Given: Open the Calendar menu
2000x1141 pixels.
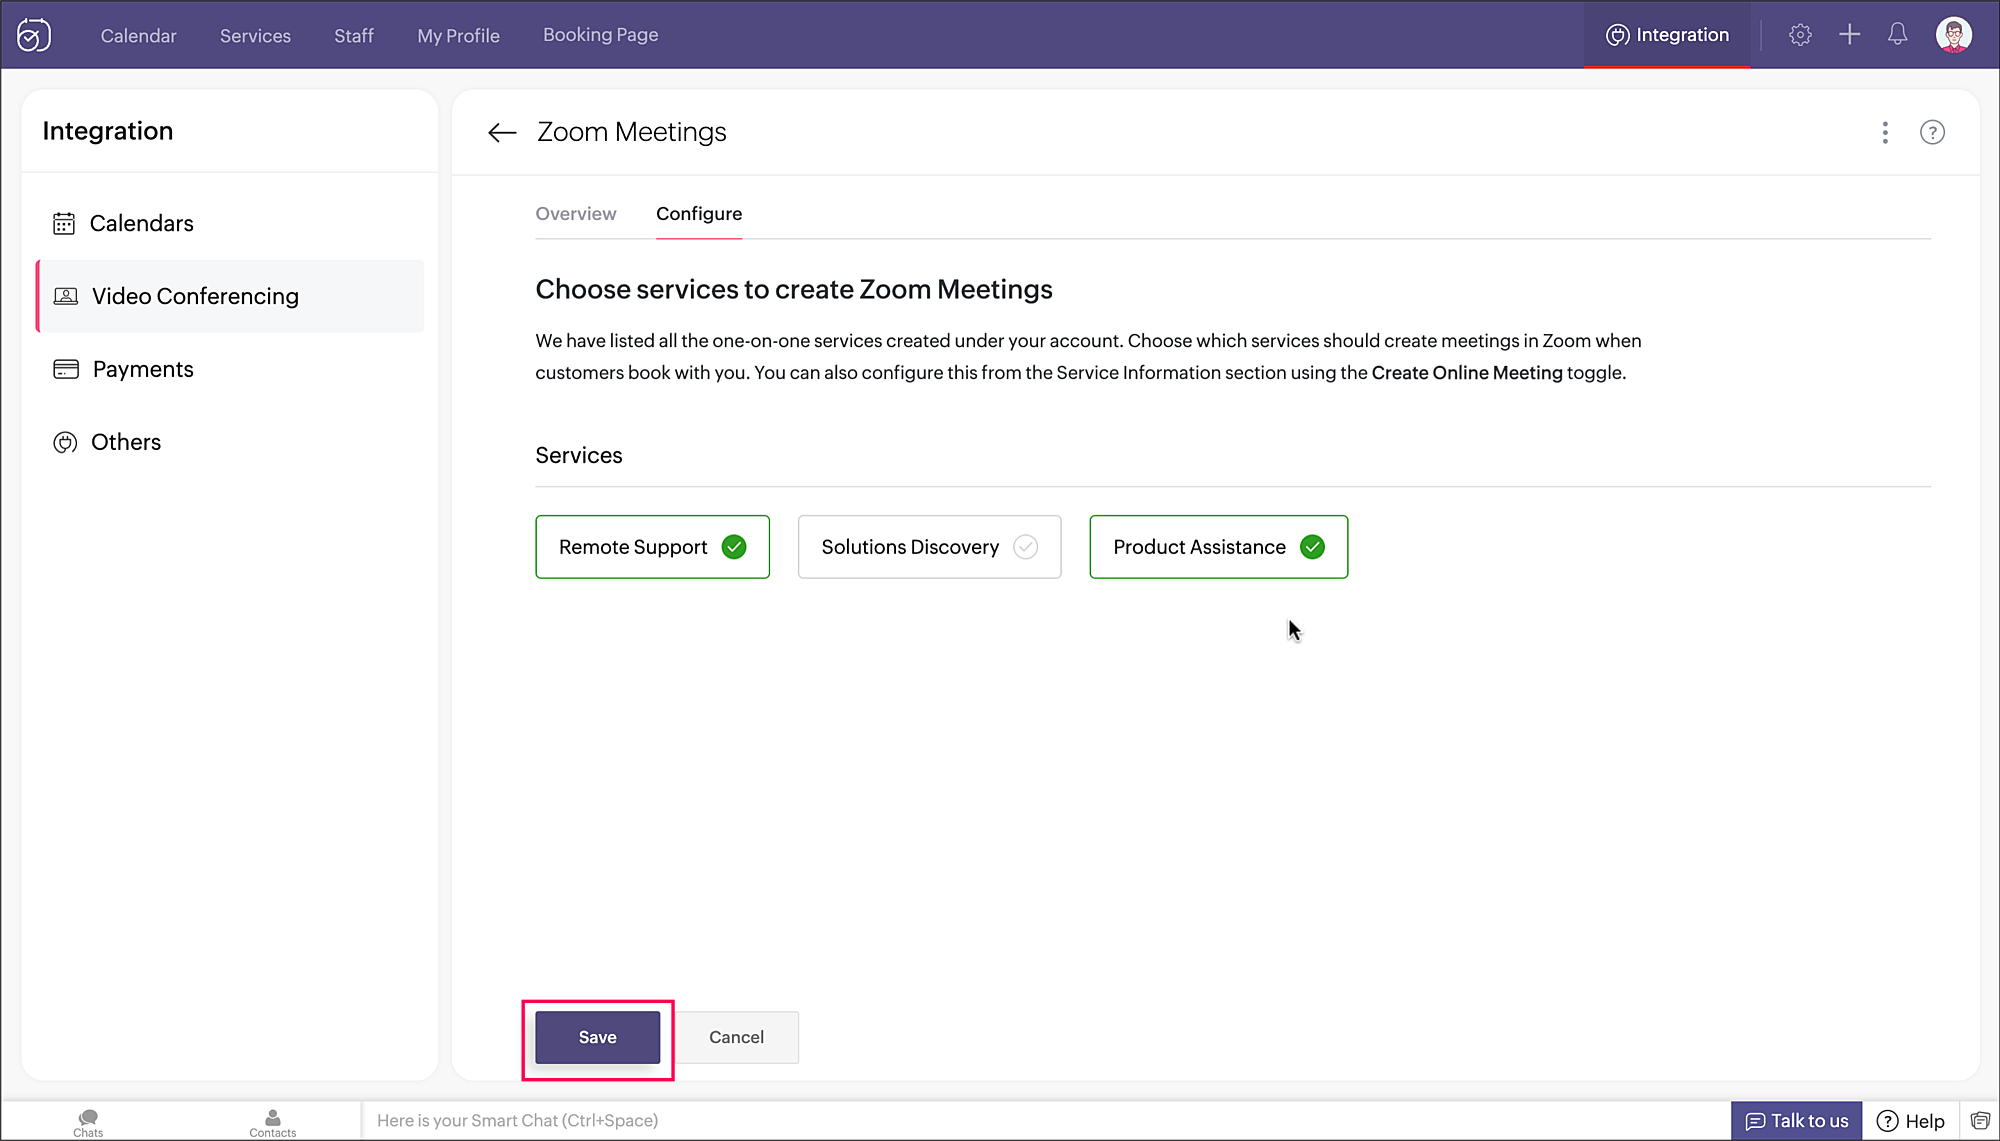Looking at the screenshot, I should tap(138, 36).
